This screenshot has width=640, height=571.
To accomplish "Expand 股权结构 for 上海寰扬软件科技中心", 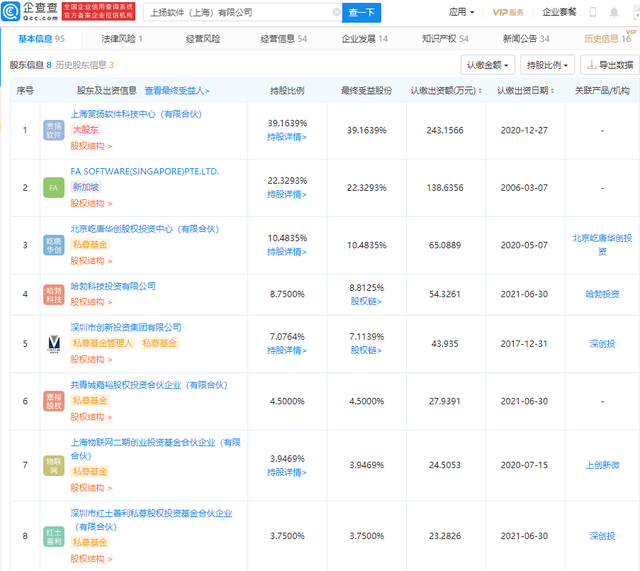I will coord(91,146).
